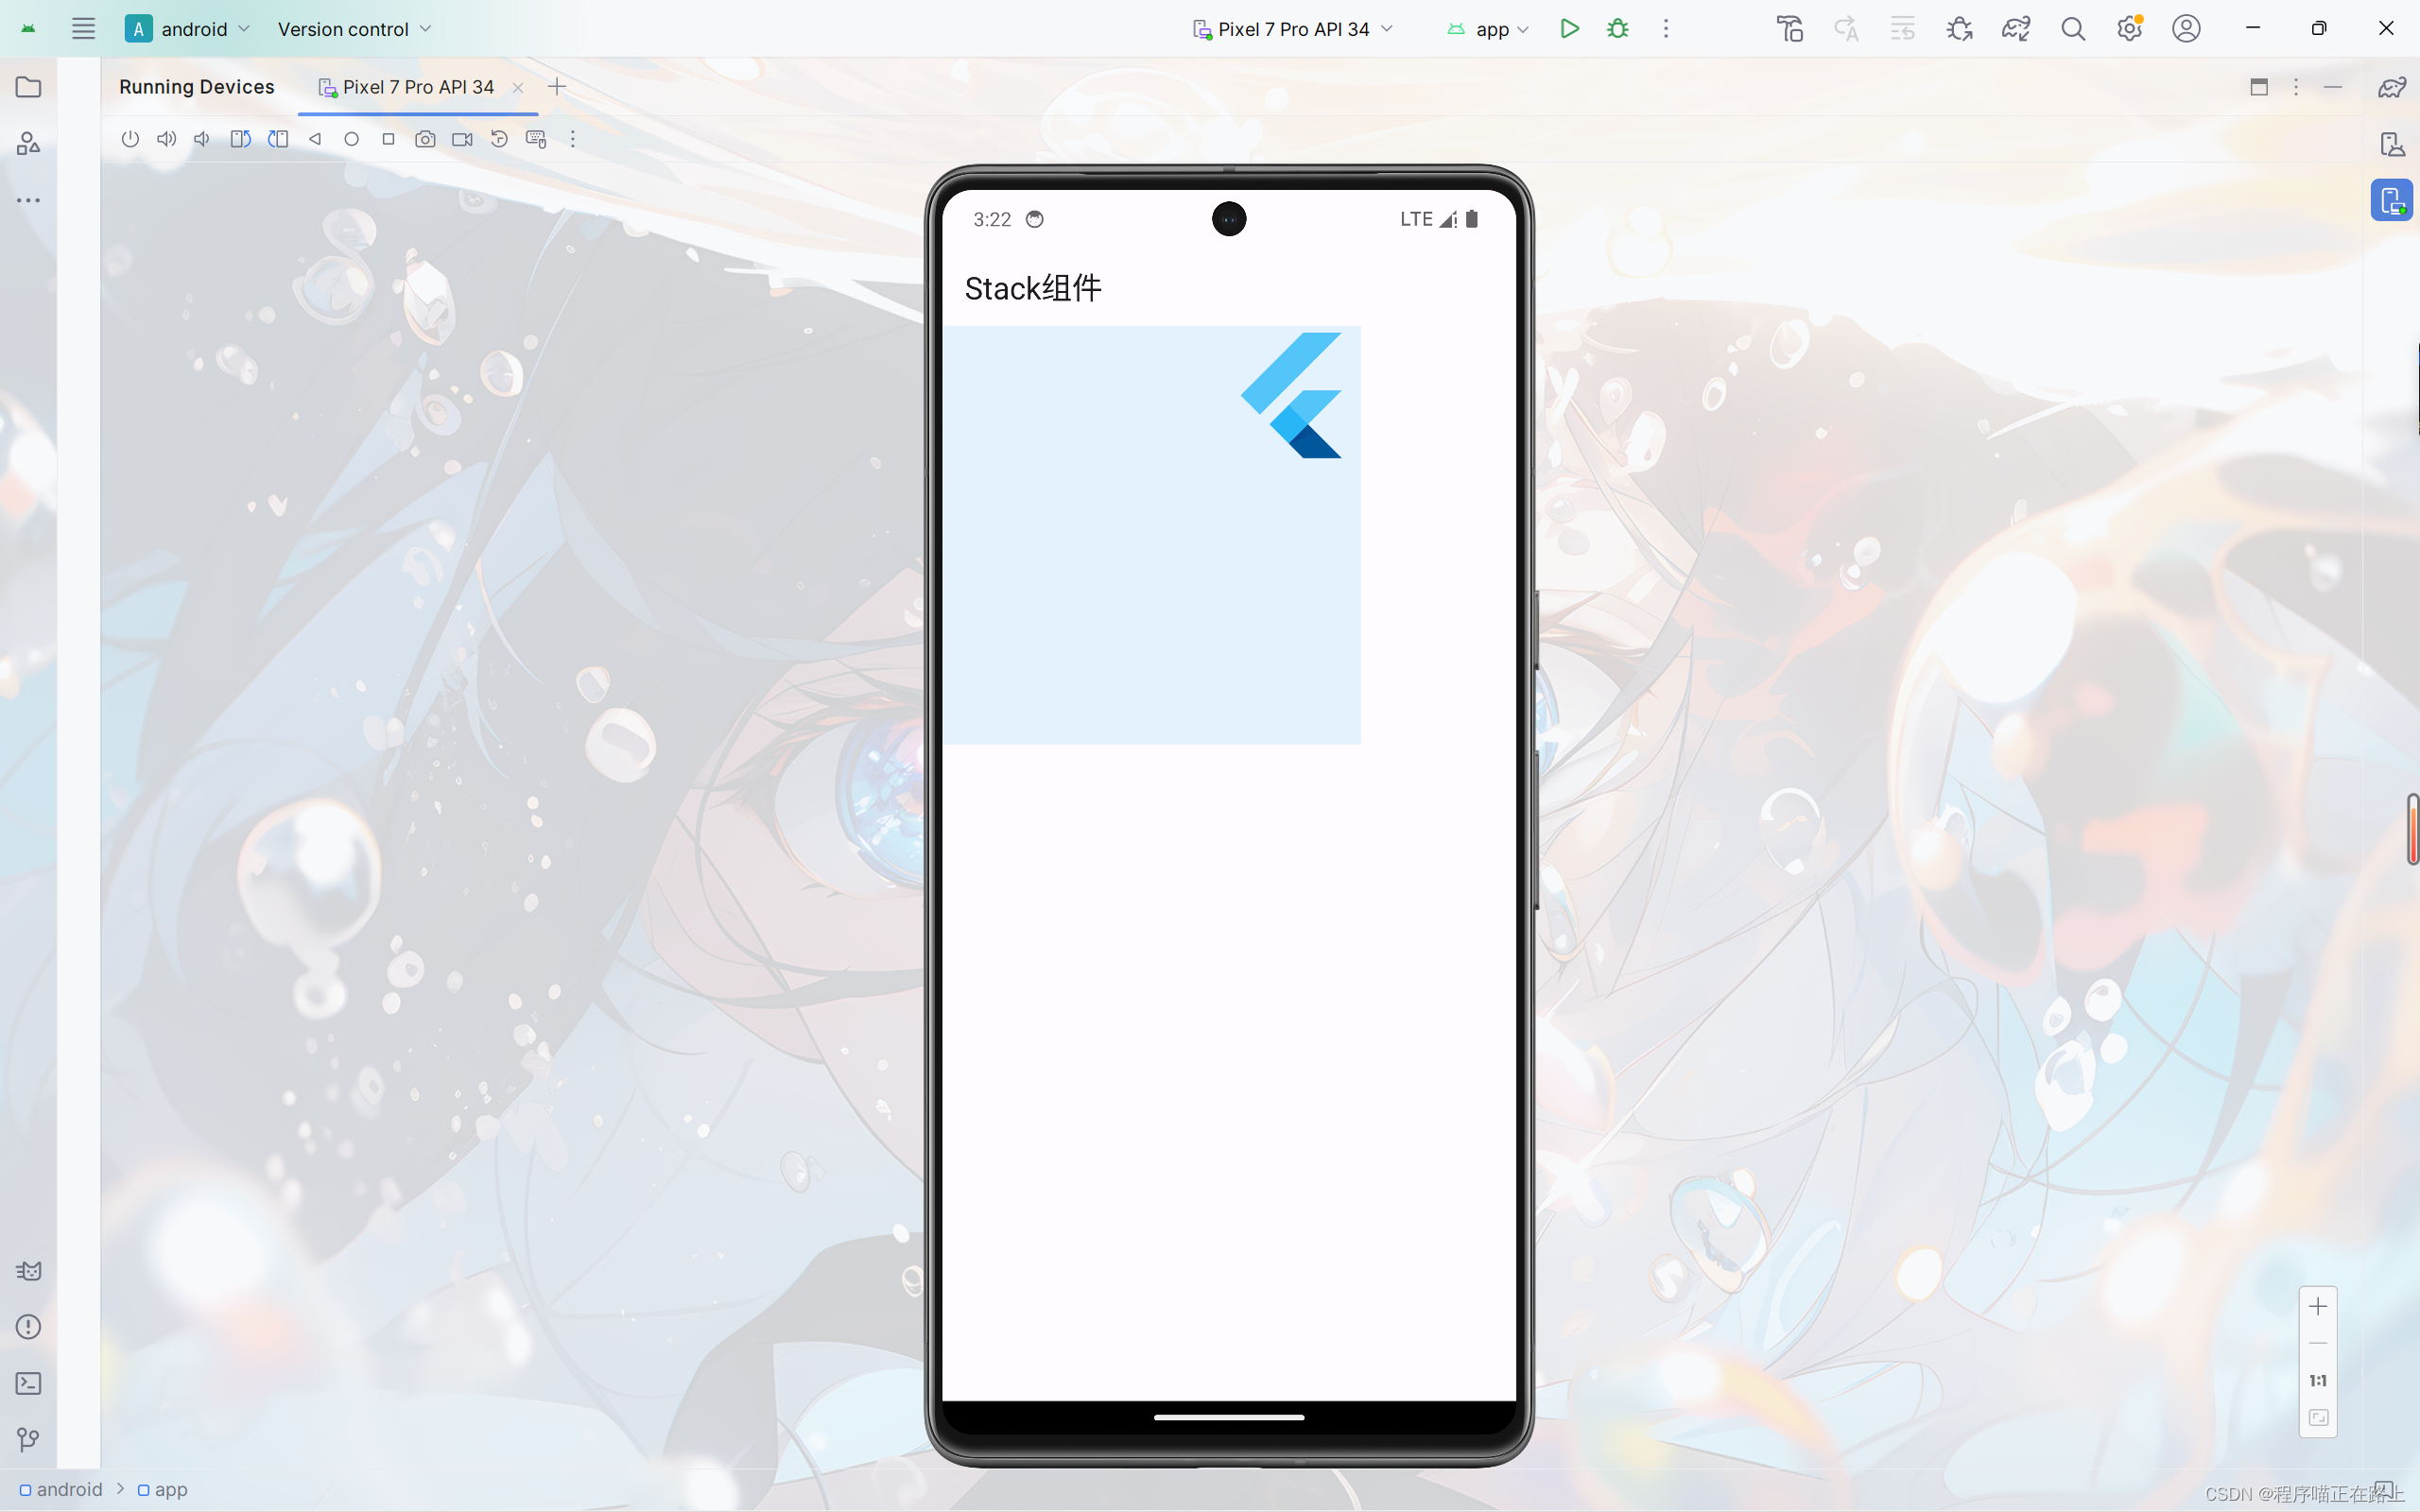Select the Settings/Preferences gear icon

[x=2131, y=27]
